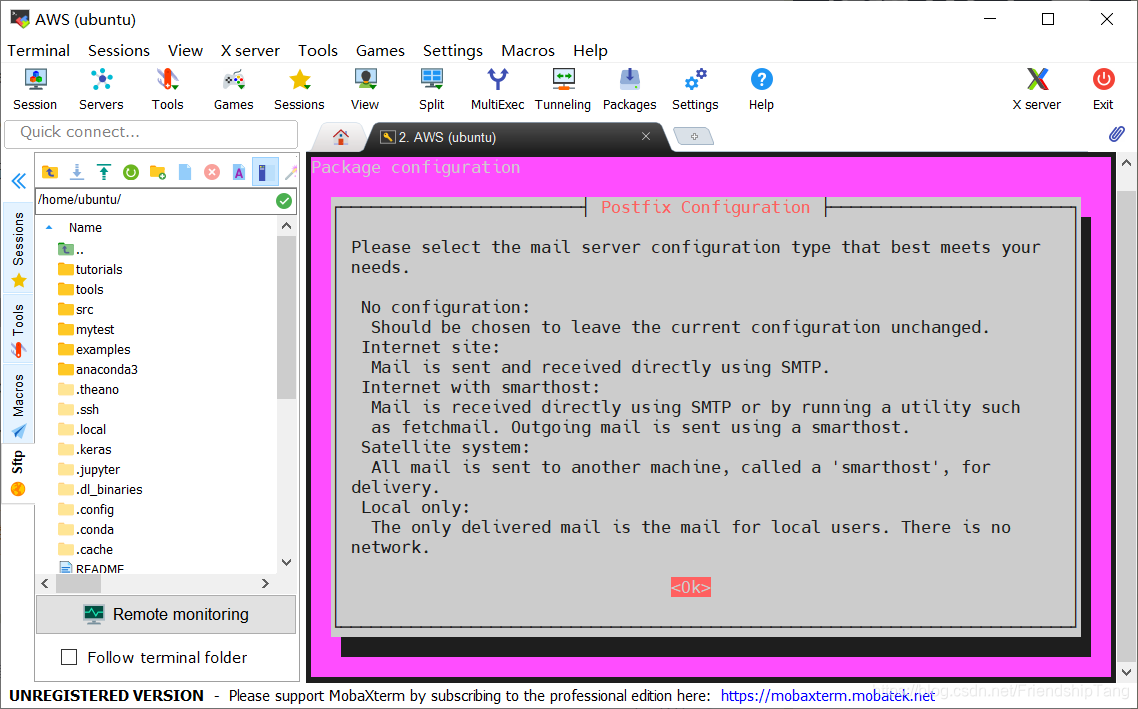Screen dimensions: 1138x709
Task: Click the /home/ubuntu/ path field
Action: coord(155,200)
